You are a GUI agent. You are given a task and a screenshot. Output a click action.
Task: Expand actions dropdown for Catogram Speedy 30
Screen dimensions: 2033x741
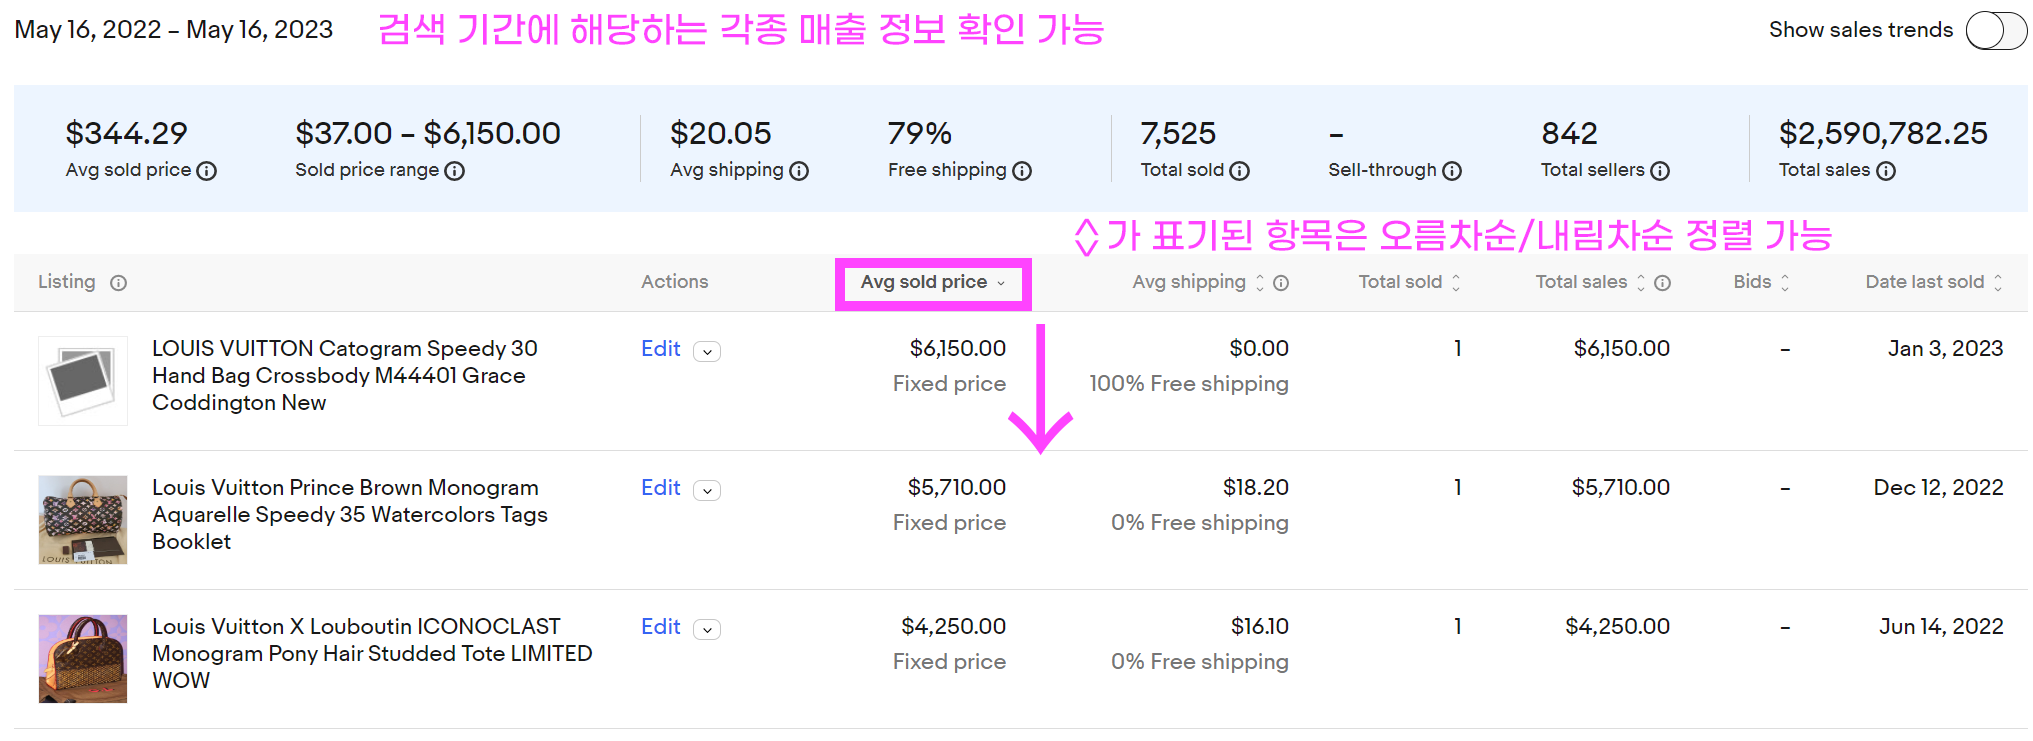click(x=707, y=351)
